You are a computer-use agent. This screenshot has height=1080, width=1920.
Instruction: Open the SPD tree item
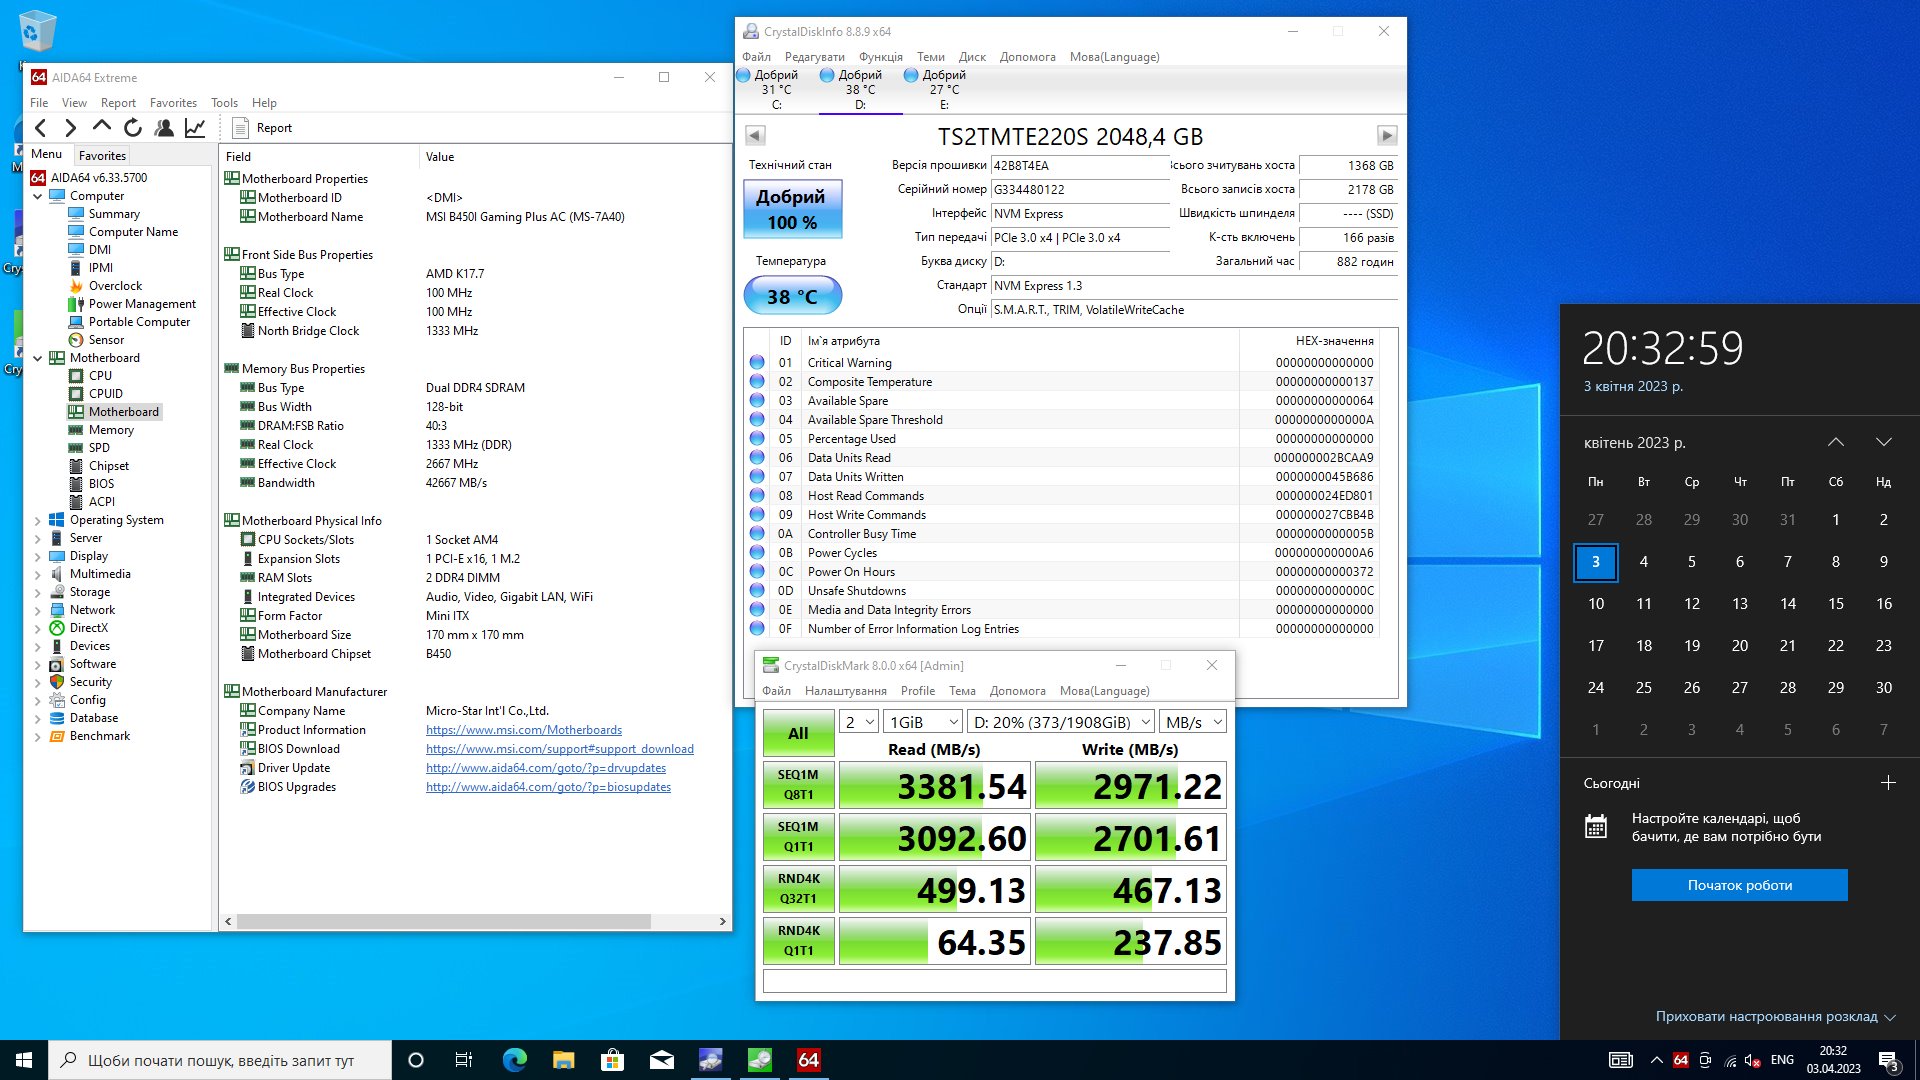click(99, 448)
